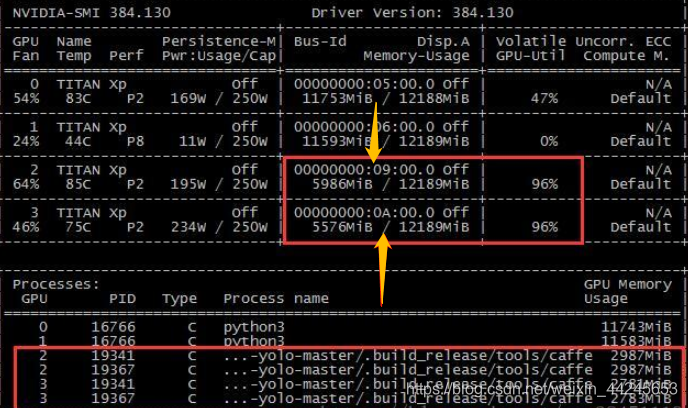Select GPU 1 power '11W / 250W'
Image resolution: width=688 pixels, height=408 pixels.
[x=223, y=141]
